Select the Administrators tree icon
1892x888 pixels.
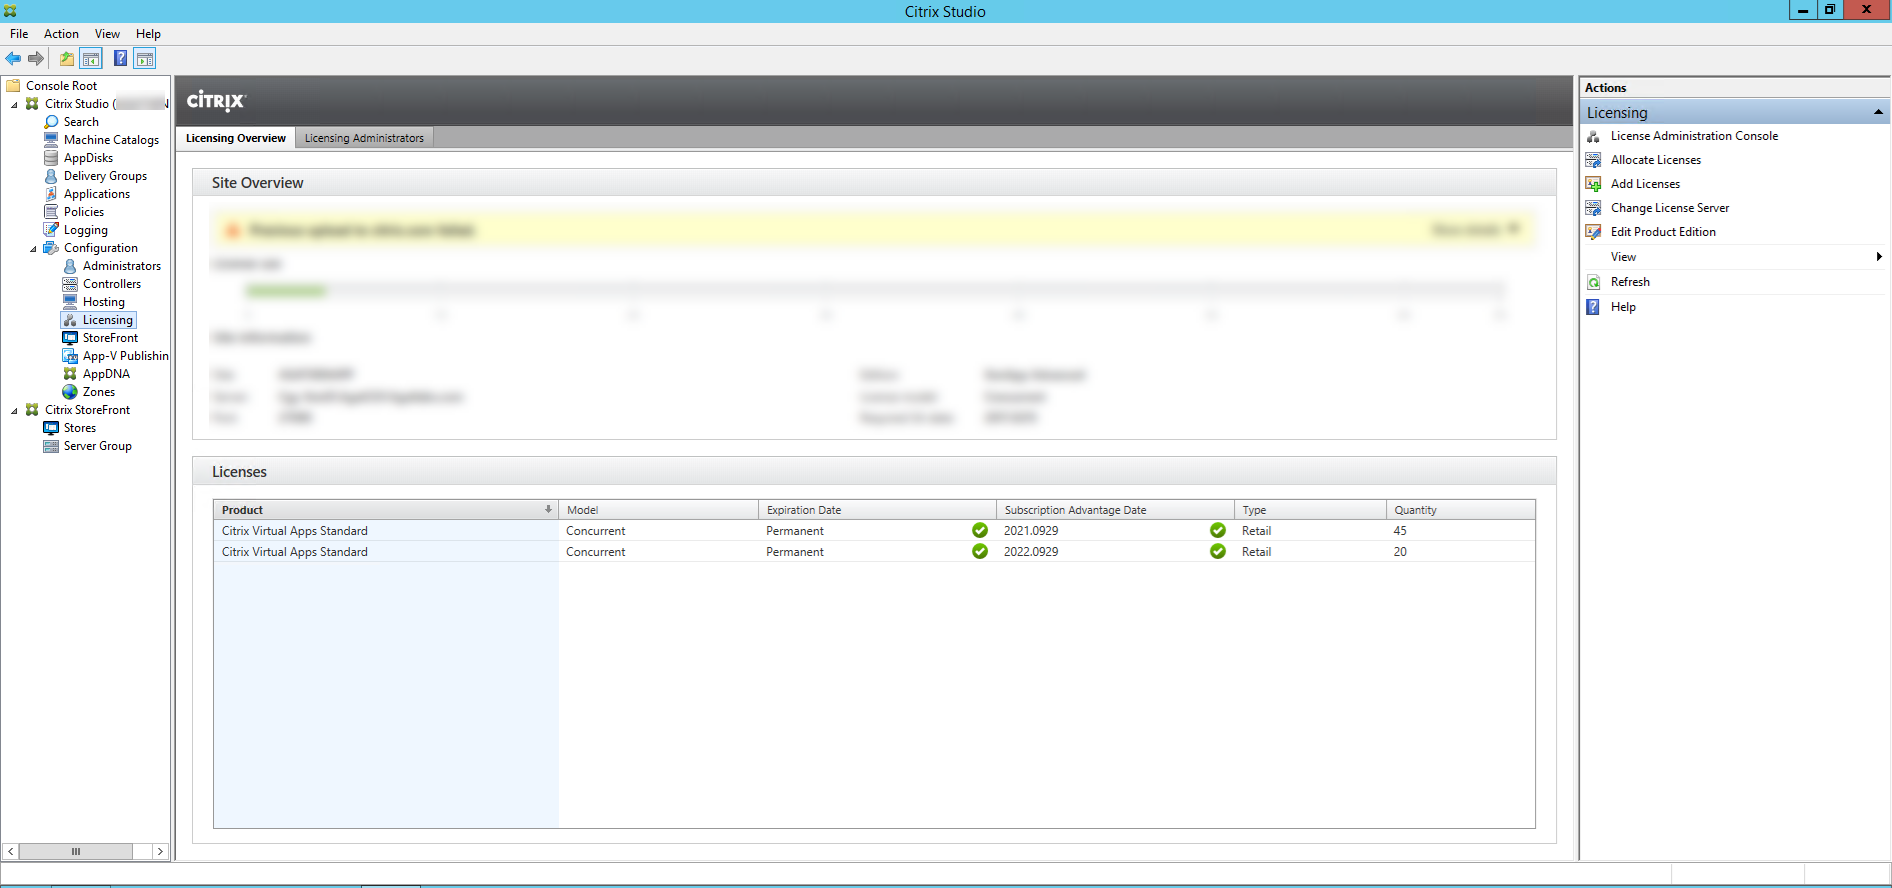coord(70,266)
